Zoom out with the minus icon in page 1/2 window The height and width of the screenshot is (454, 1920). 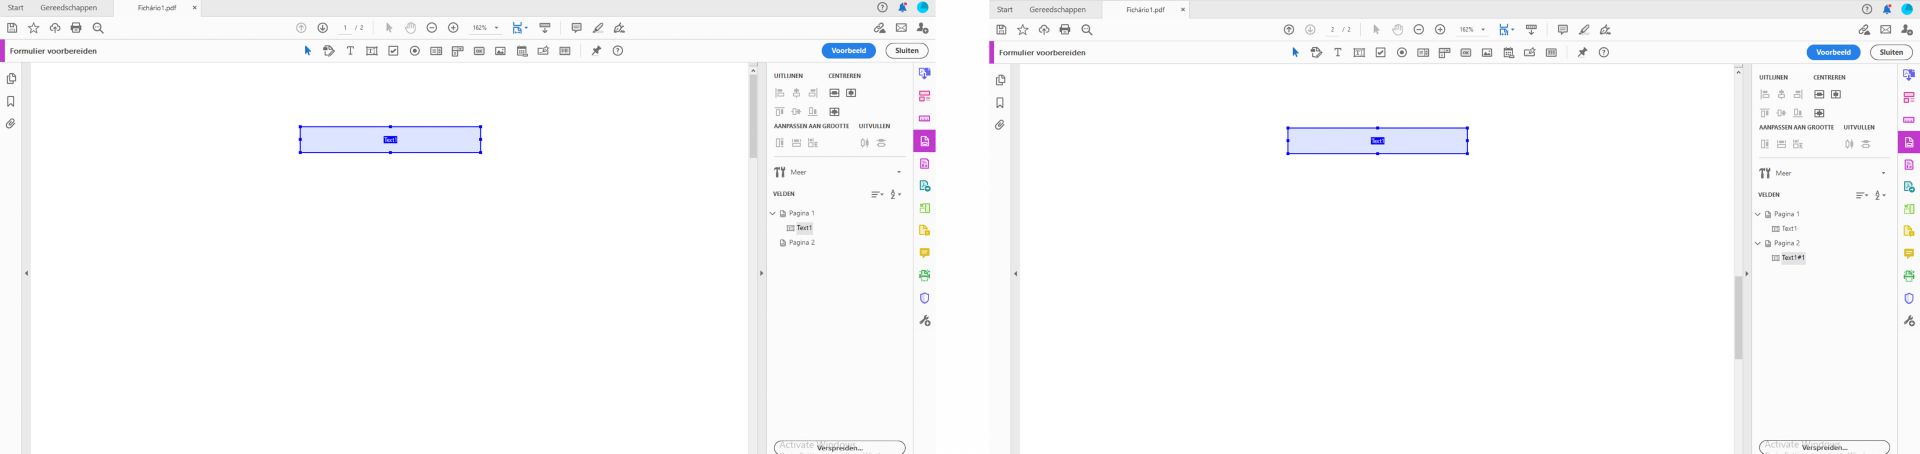pos(432,28)
